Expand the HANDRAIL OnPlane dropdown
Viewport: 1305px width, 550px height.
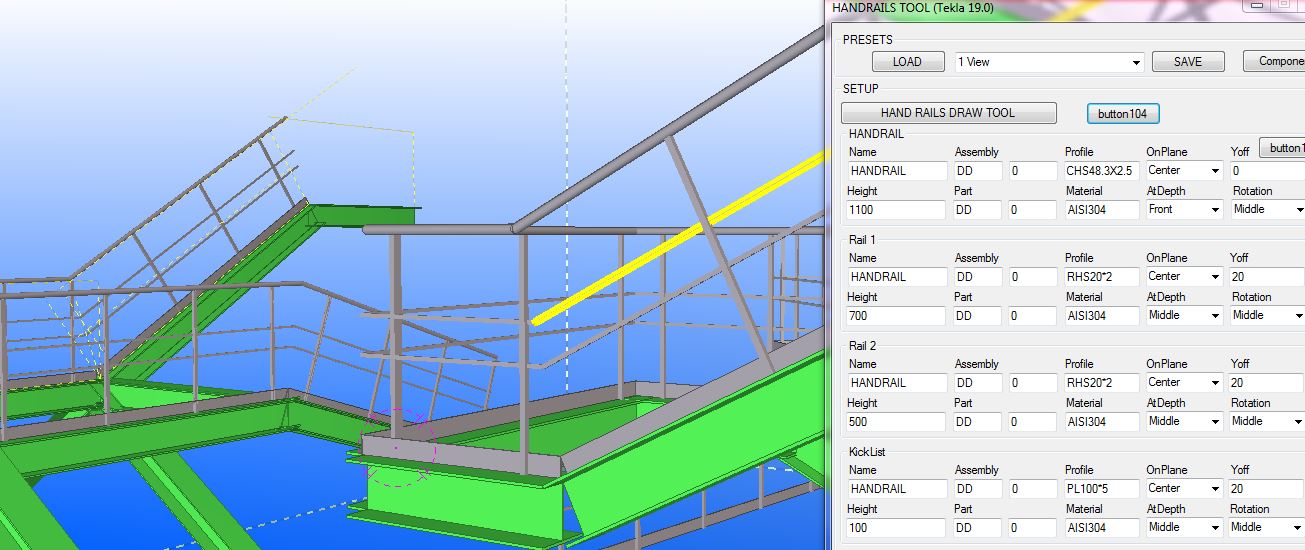pyautogui.click(x=1184, y=171)
